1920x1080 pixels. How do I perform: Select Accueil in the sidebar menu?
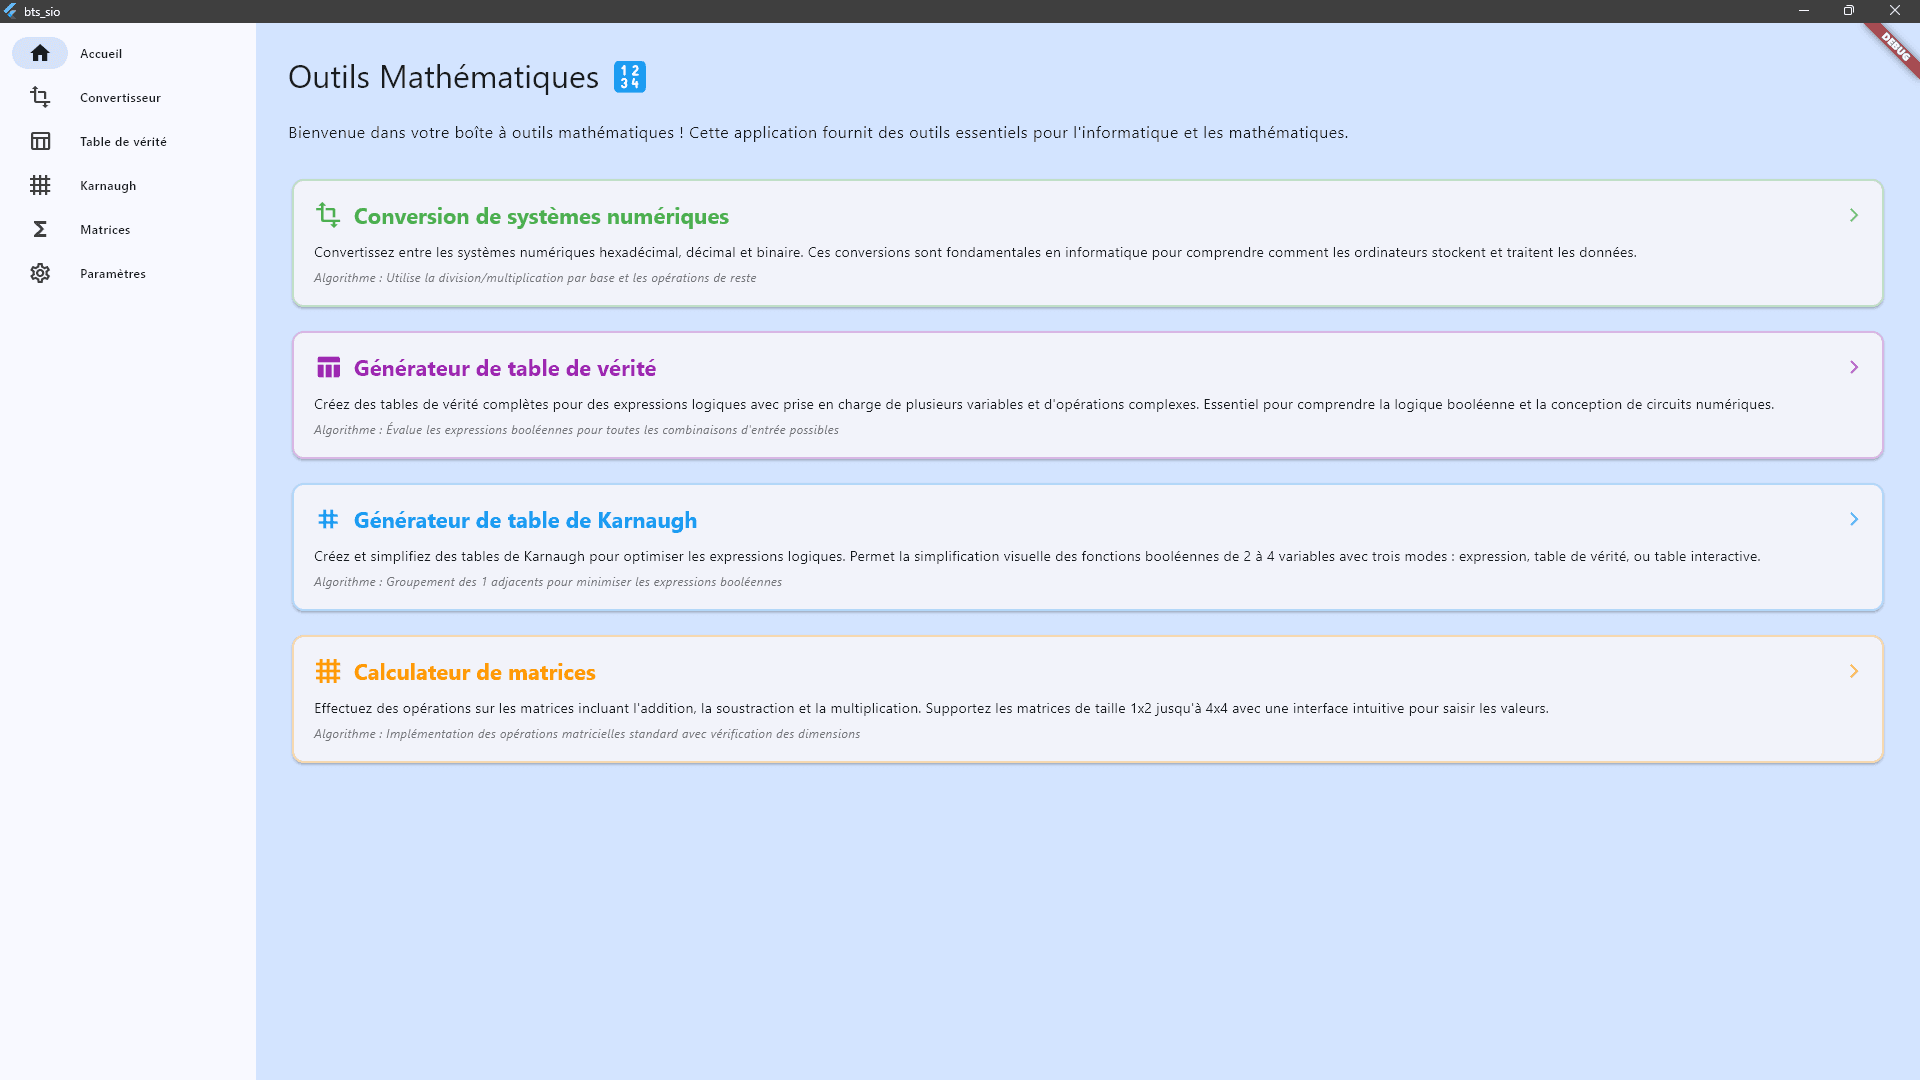101,53
